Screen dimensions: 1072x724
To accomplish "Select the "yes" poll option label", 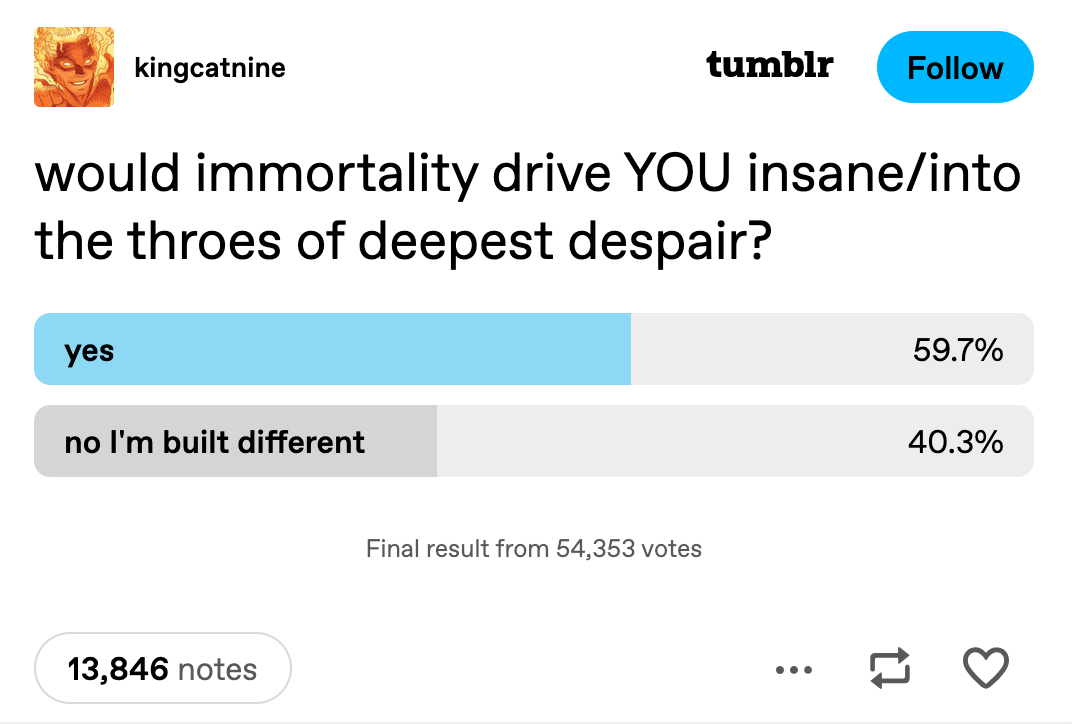I will [x=89, y=350].
